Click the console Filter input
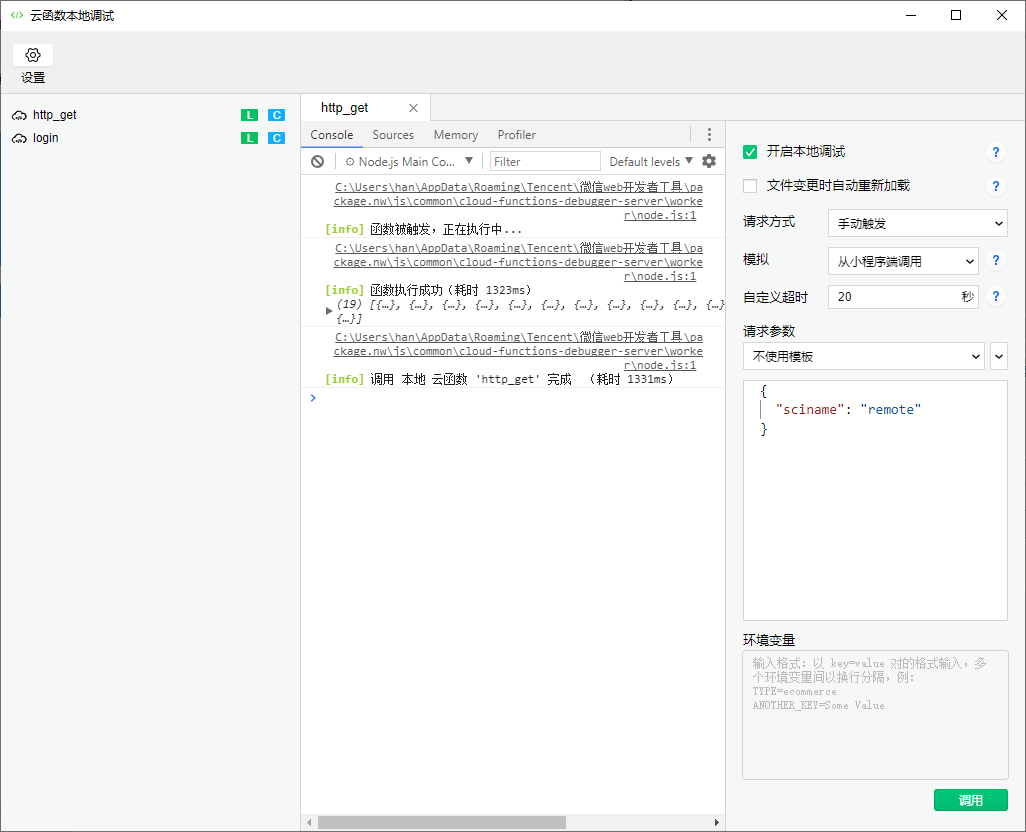The width and height of the screenshot is (1026, 832). [x=545, y=161]
